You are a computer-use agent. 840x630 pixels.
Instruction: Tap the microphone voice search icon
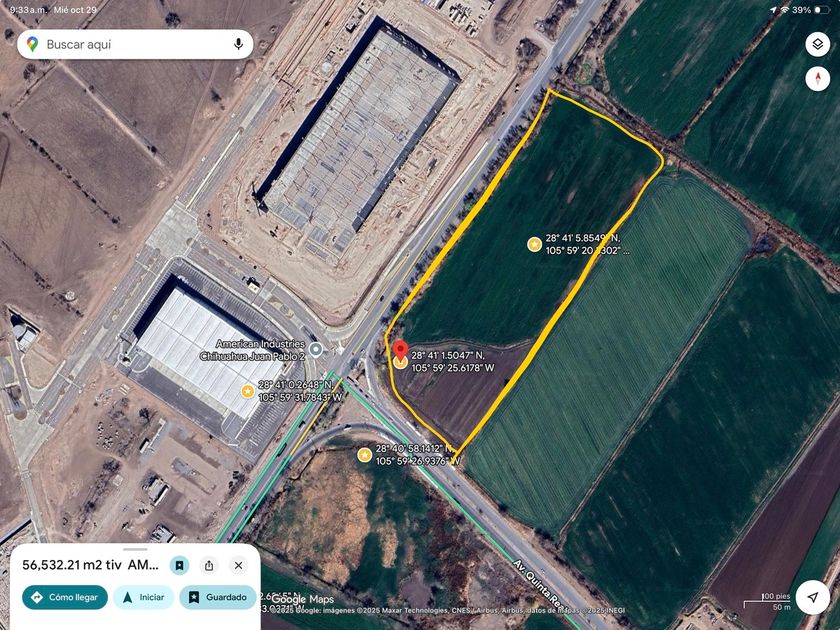click(x=238, y=44)
